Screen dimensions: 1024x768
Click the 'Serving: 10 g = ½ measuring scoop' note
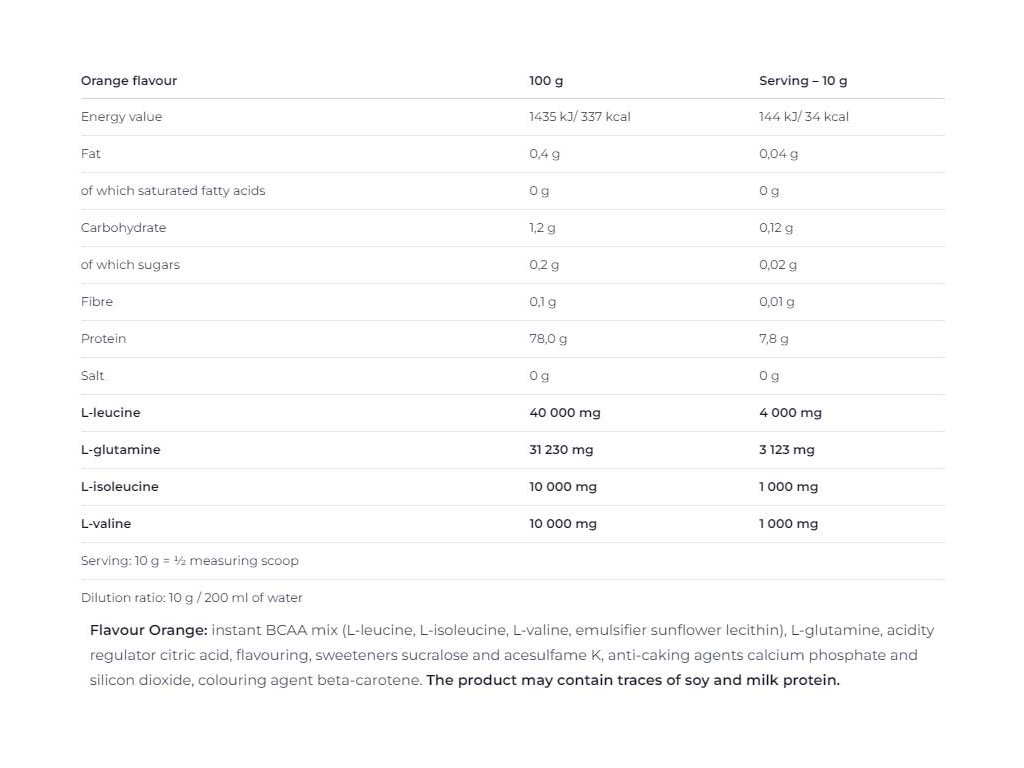(190, 561)
